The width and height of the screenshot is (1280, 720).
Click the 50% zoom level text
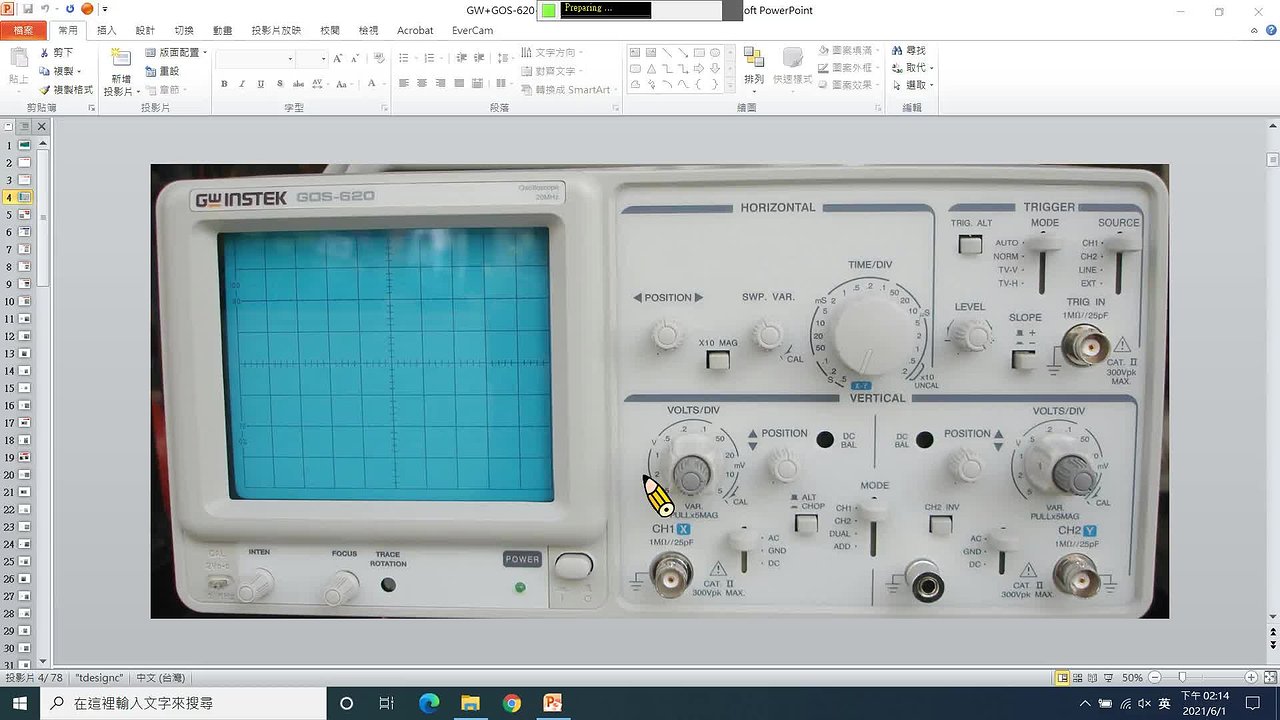[x=1132, y=678]
